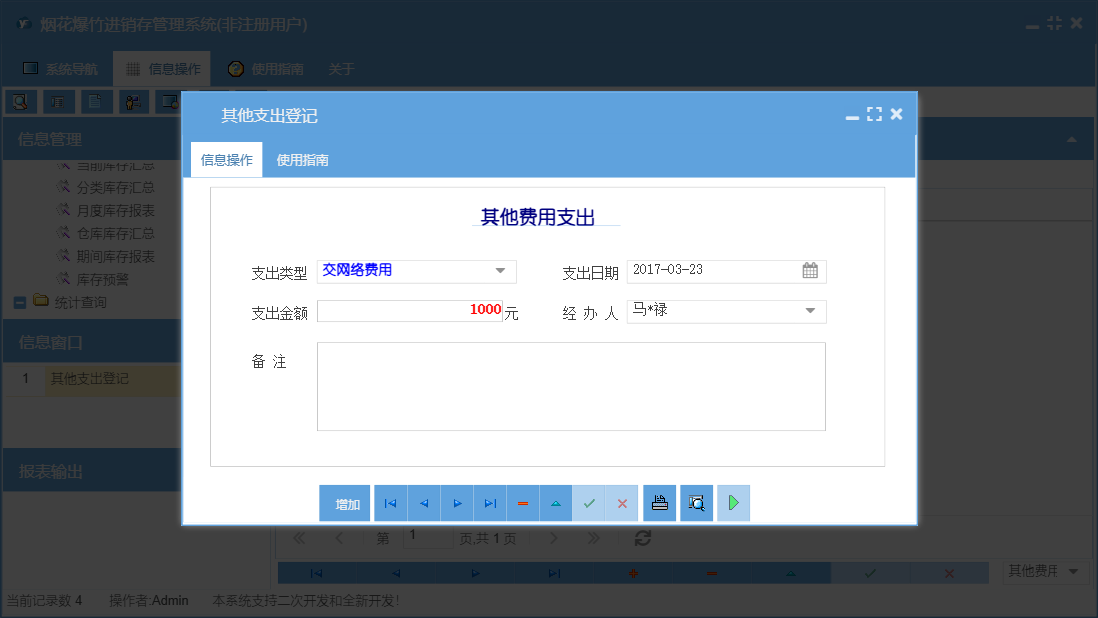Open the 支出类型 dropdown
The image size is (1098, 618).
tap(500, 271)
